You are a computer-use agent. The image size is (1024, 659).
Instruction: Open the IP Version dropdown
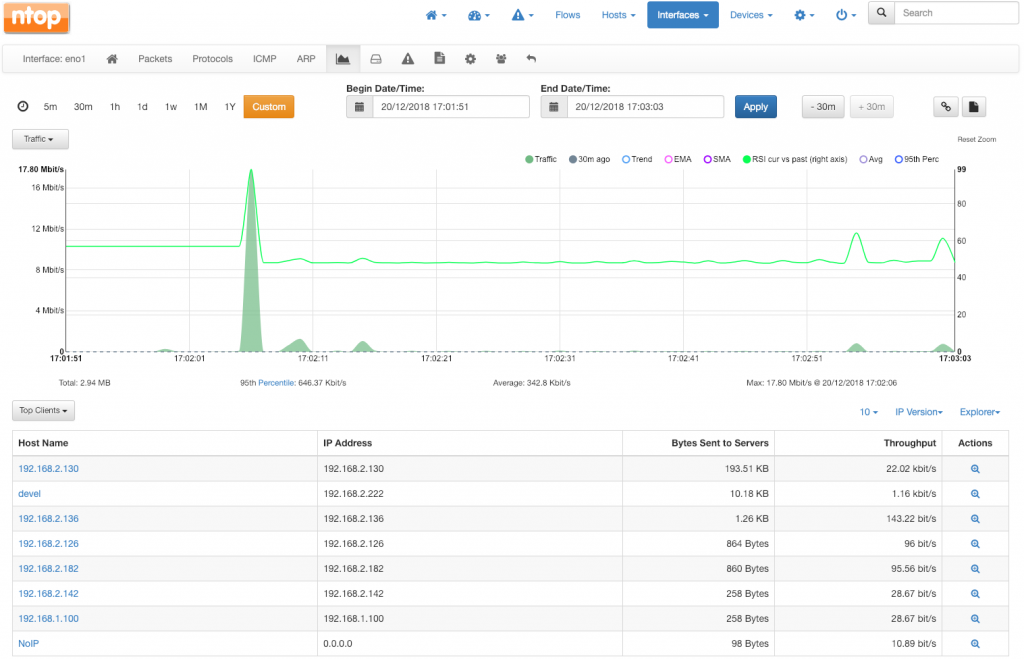tap(919, 412)
